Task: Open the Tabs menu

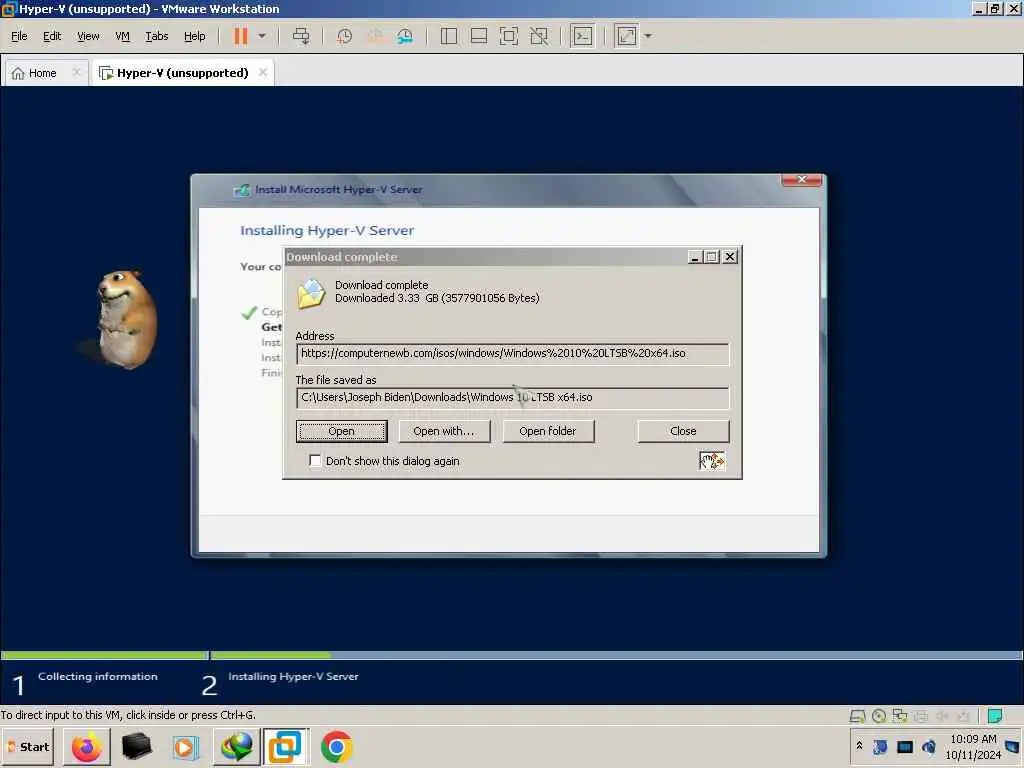Action: click(x=157, y=36)
